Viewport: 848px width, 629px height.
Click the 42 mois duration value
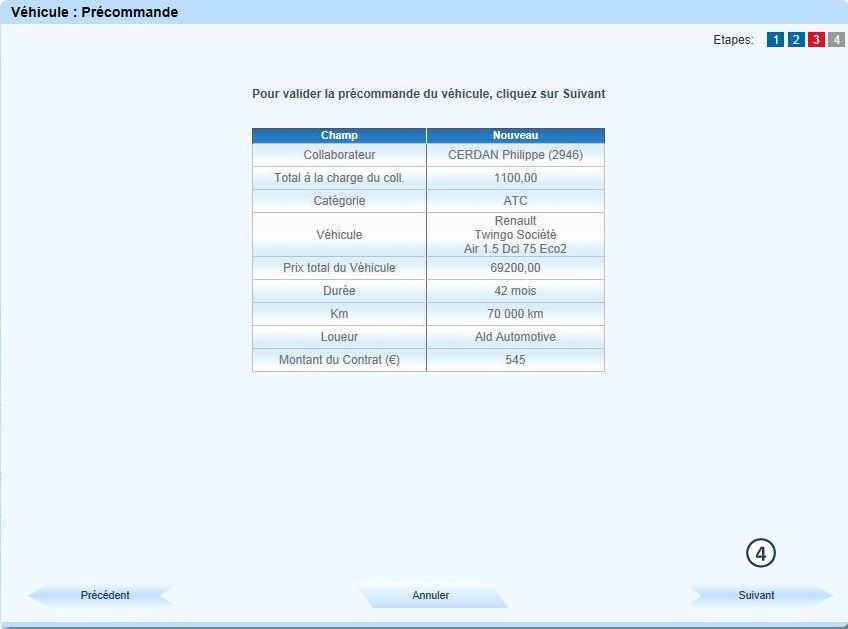point(515,291)
